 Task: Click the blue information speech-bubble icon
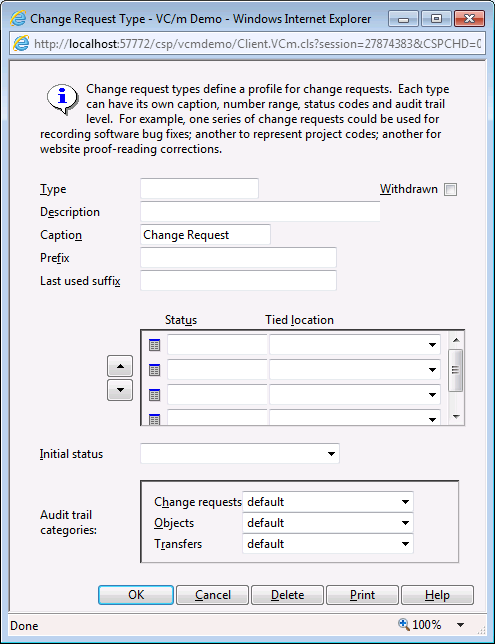62,99
